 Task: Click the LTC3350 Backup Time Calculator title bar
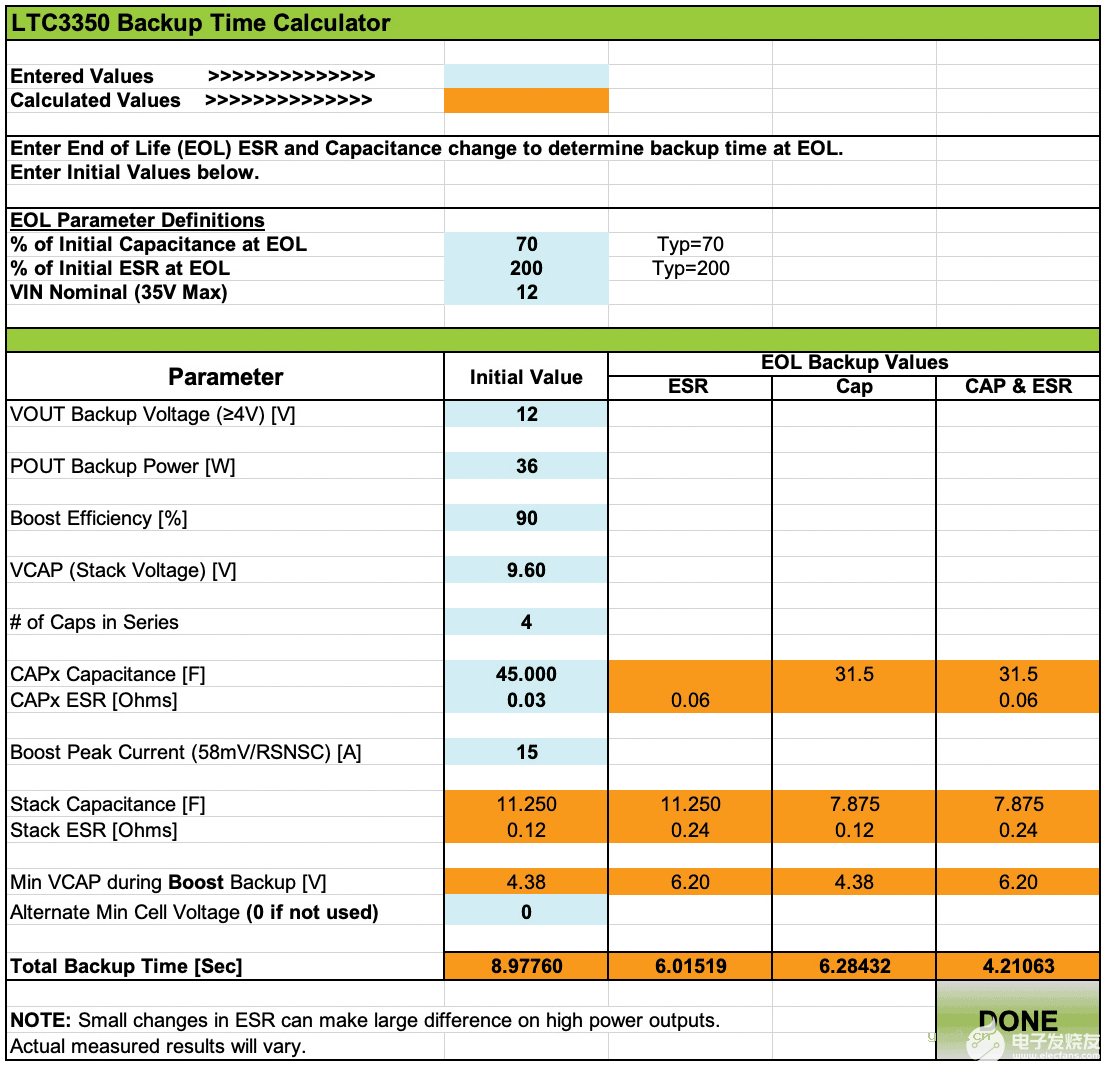552,23
